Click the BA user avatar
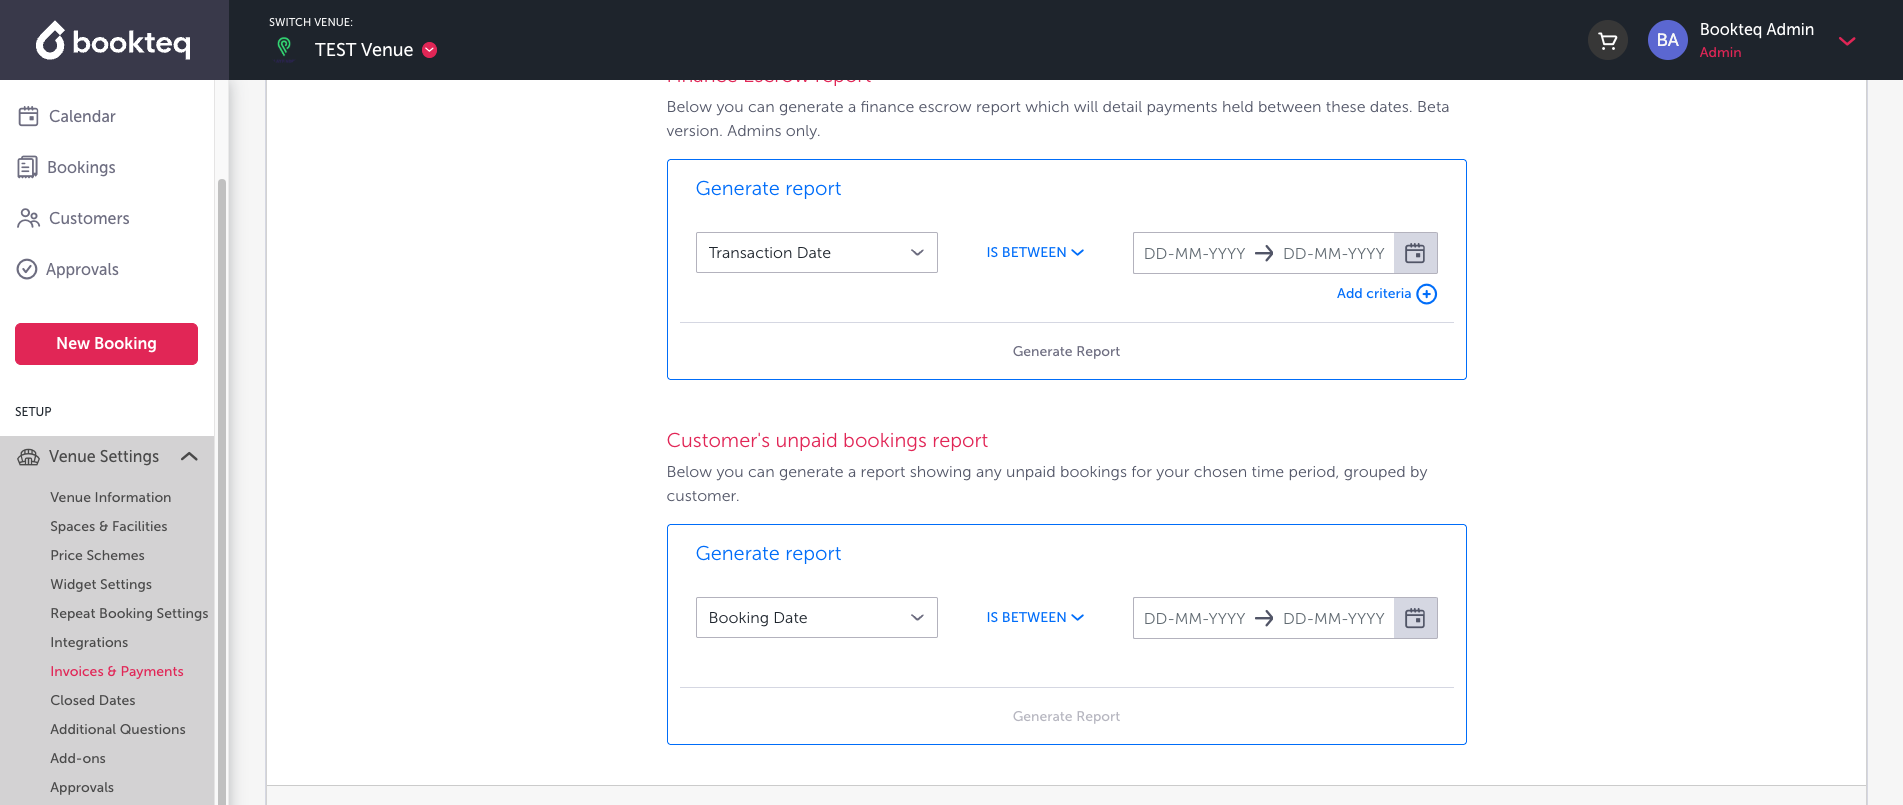 [1667, 41]
